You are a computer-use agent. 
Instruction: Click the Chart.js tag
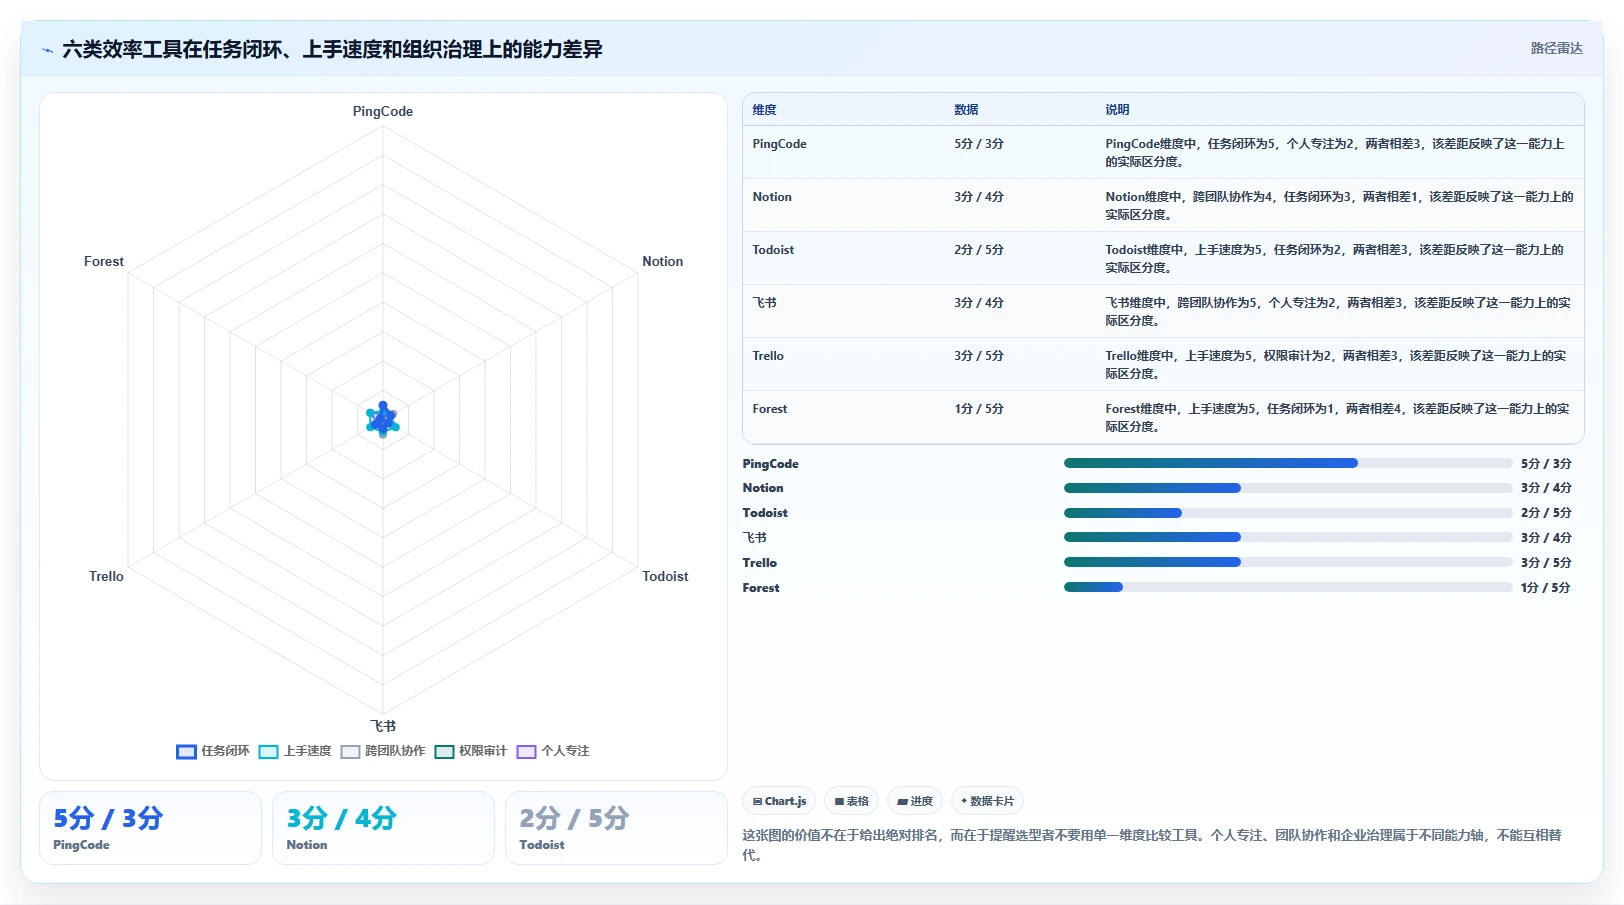779,801
